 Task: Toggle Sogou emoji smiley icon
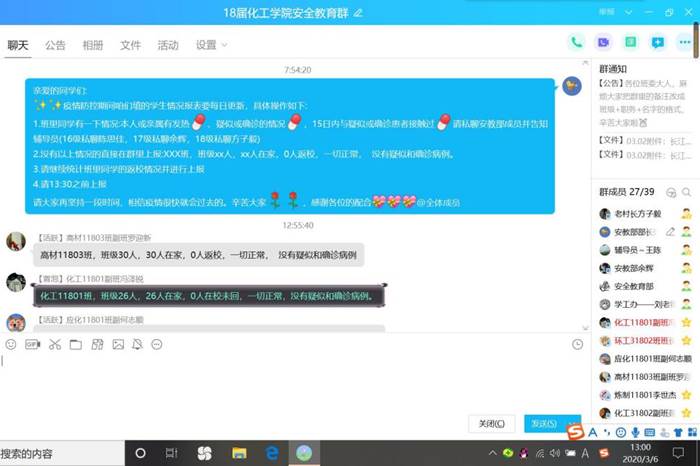click(621, 432)
